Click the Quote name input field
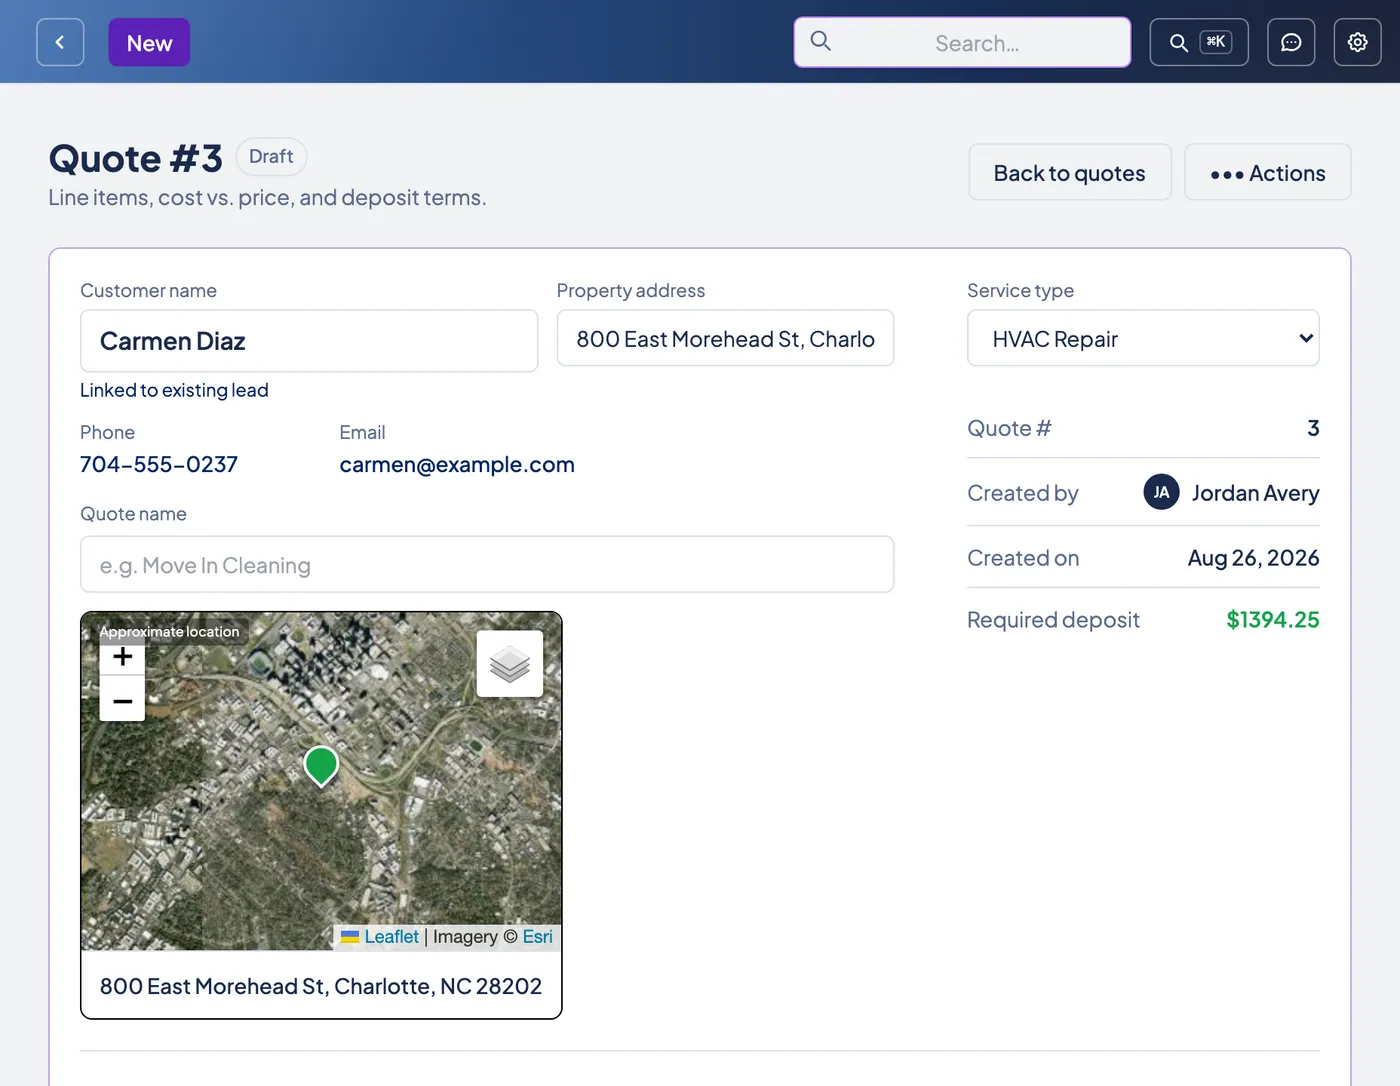This screenshot has width=1400, height=1086. [487, 565]
